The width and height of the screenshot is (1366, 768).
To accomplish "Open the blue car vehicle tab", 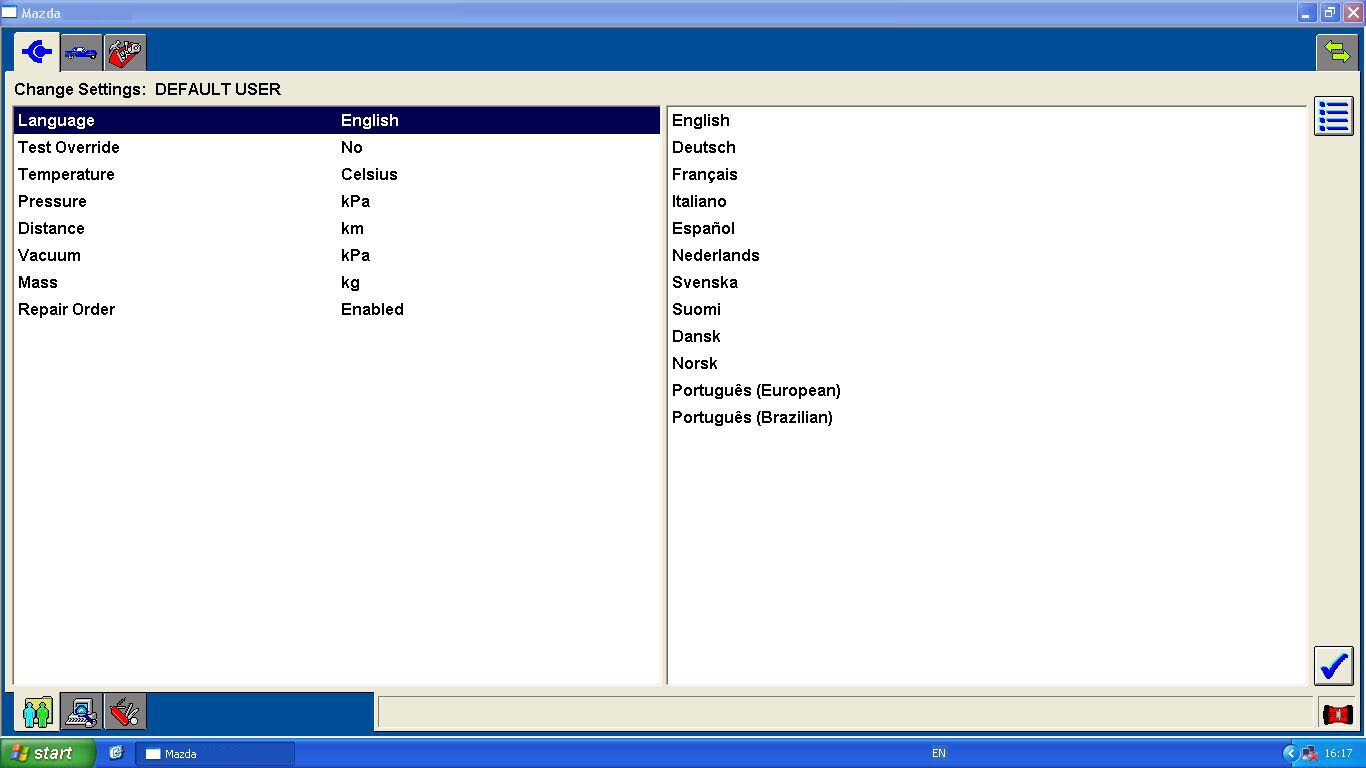I will [x=81, y=52].
